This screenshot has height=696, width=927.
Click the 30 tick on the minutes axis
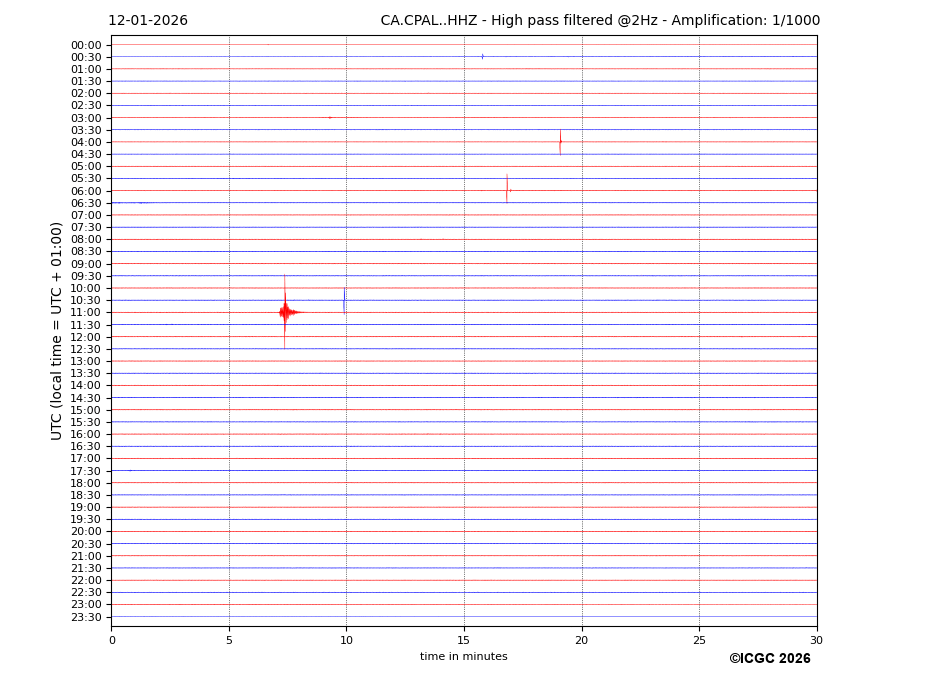pyautogui.click(x=816, y=640)
